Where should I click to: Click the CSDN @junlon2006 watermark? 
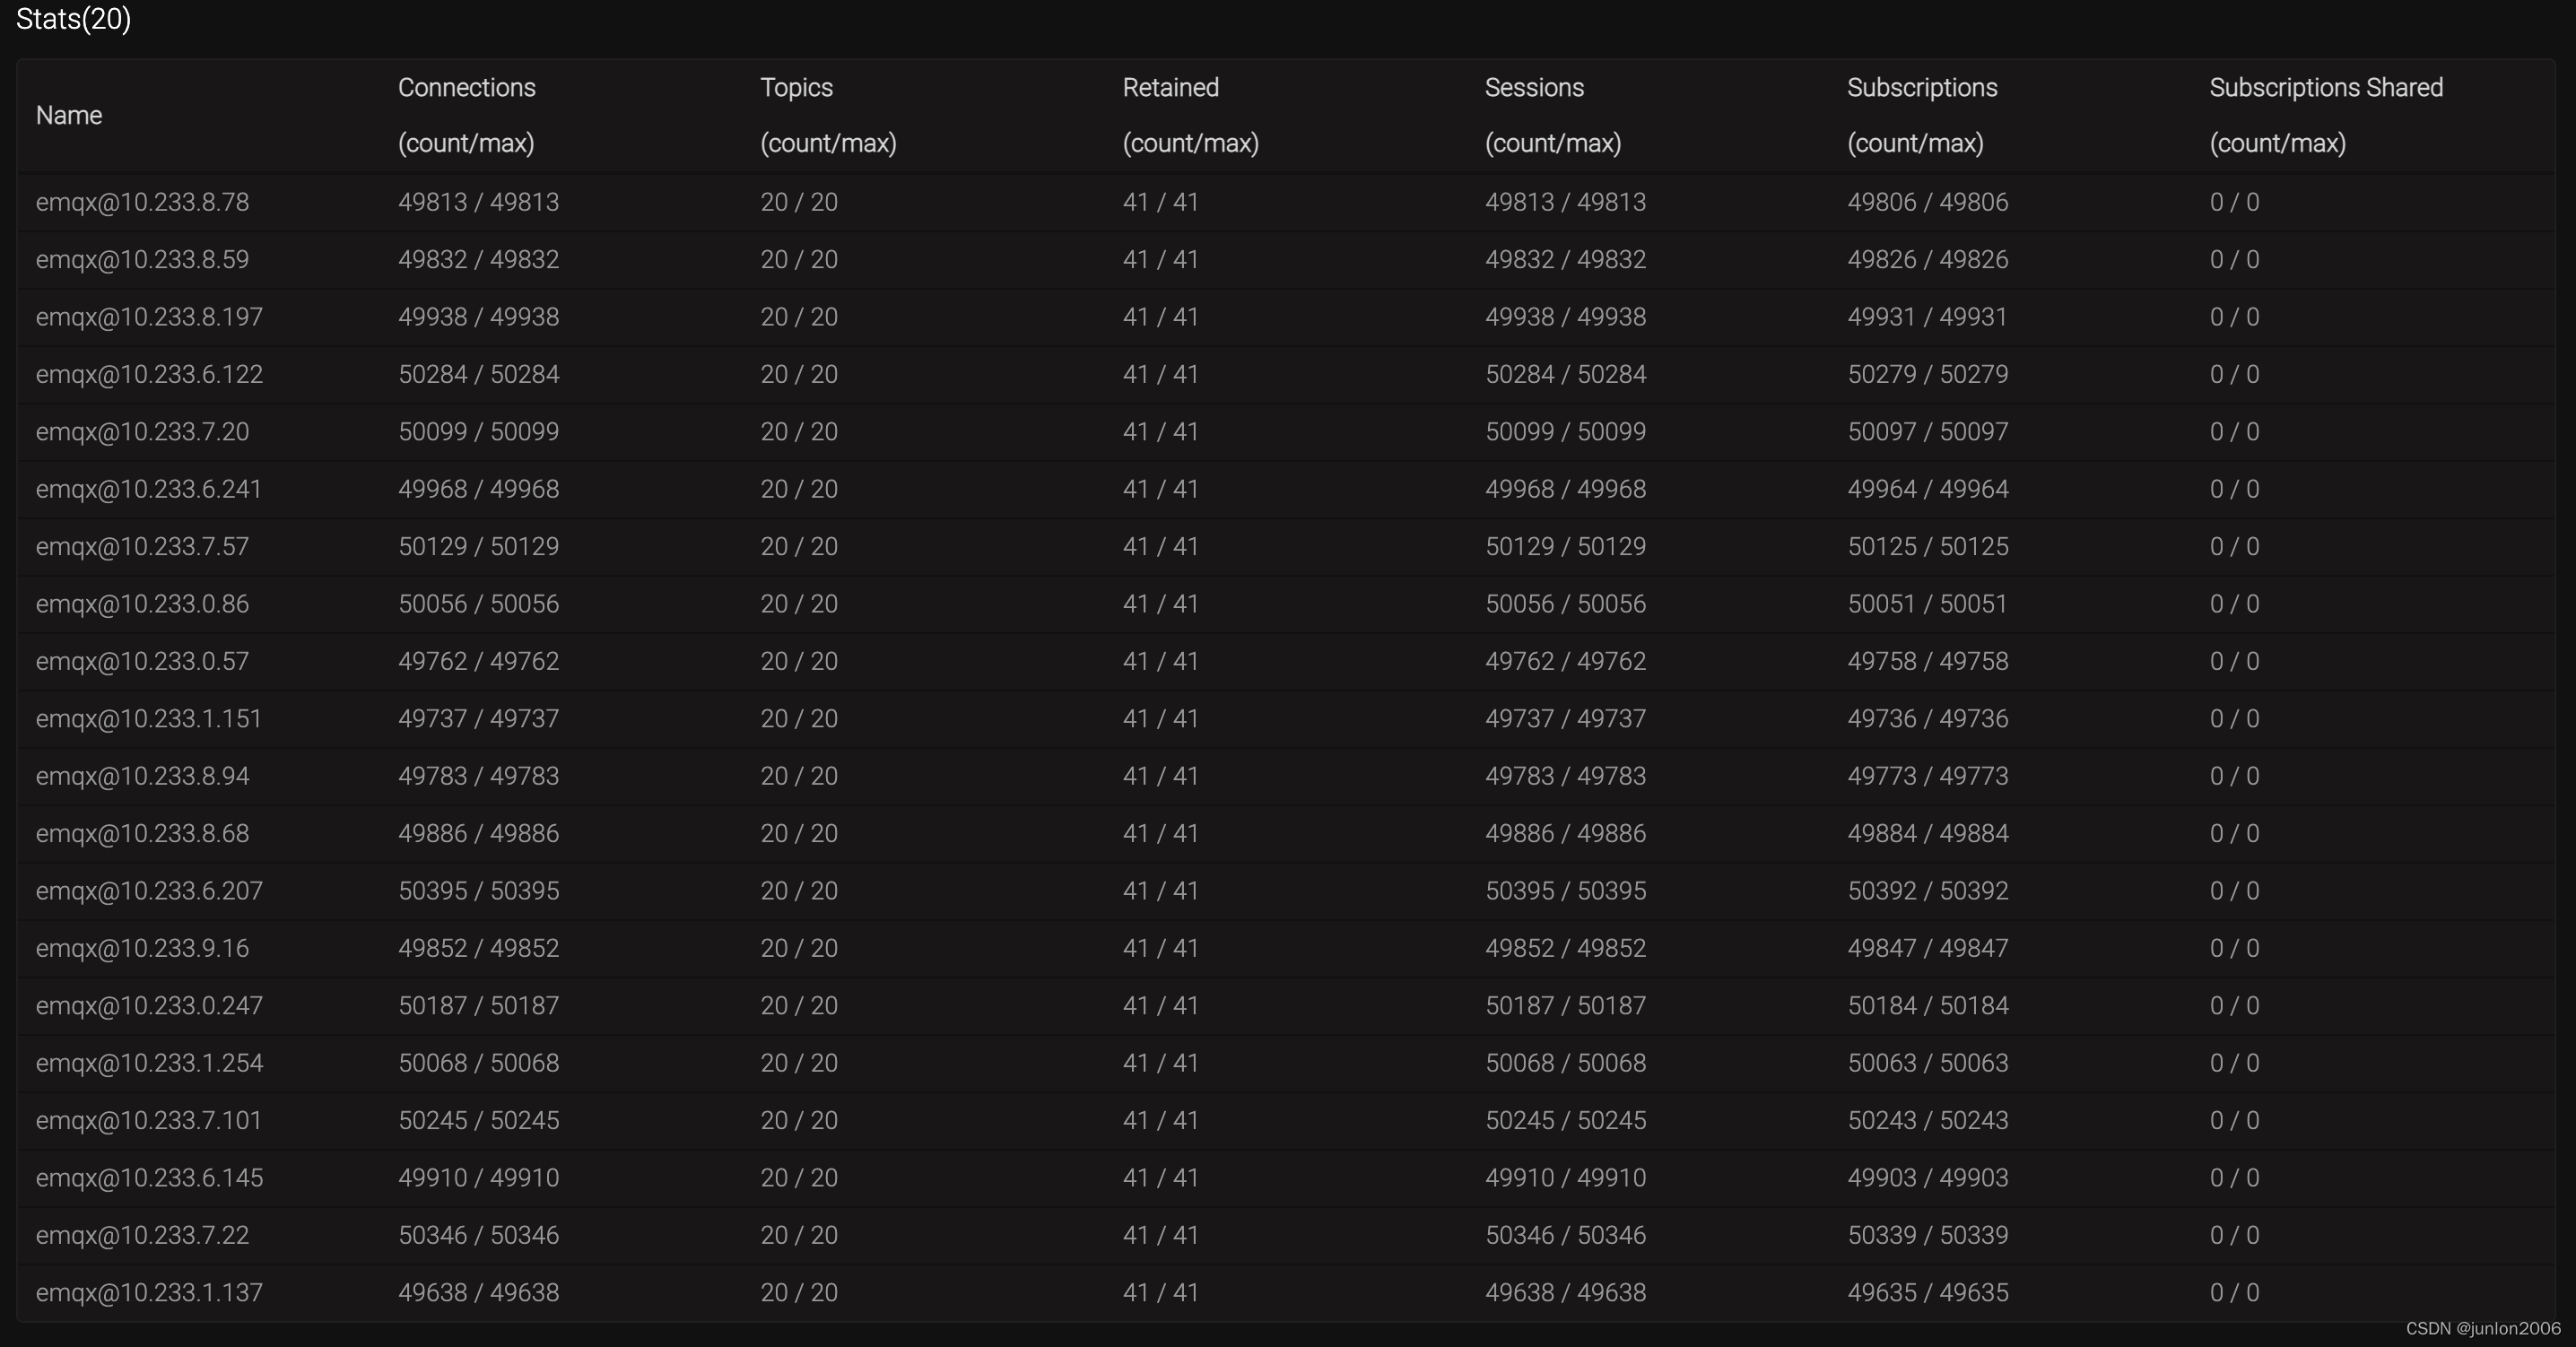point(2482,1328)
